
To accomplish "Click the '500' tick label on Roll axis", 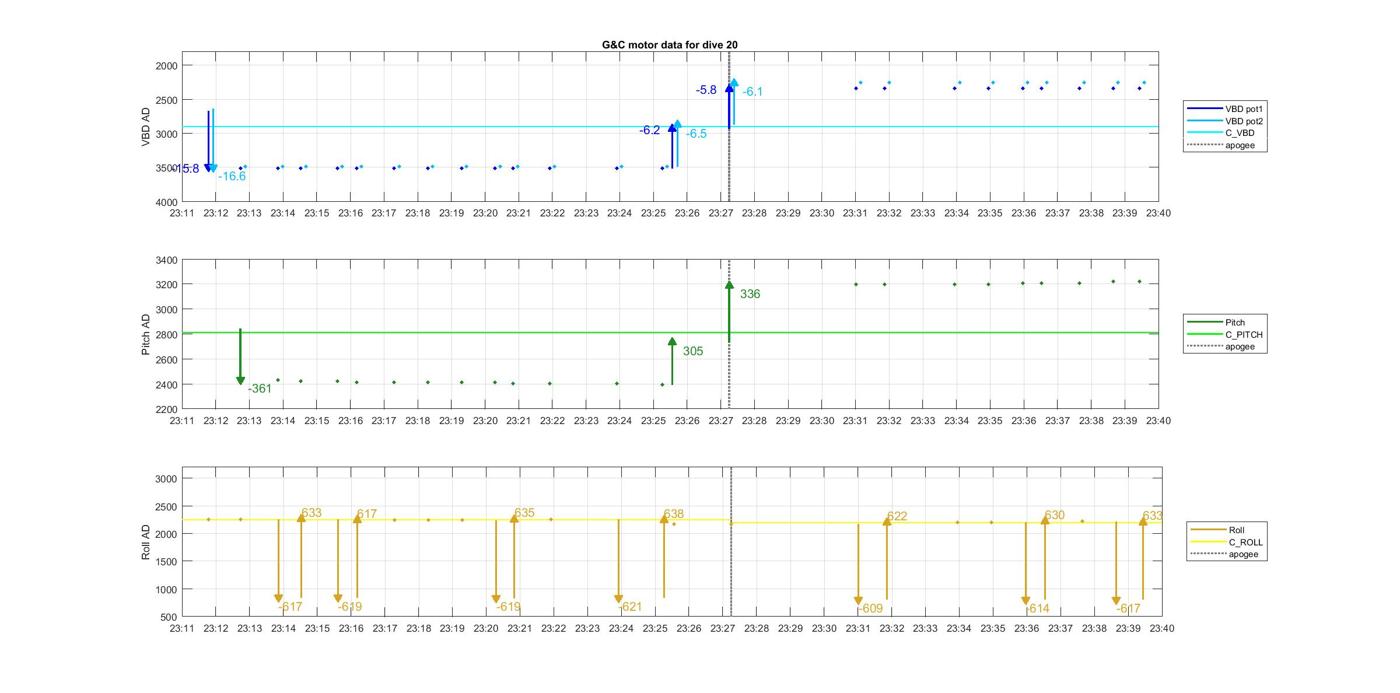I will (169, 617).
